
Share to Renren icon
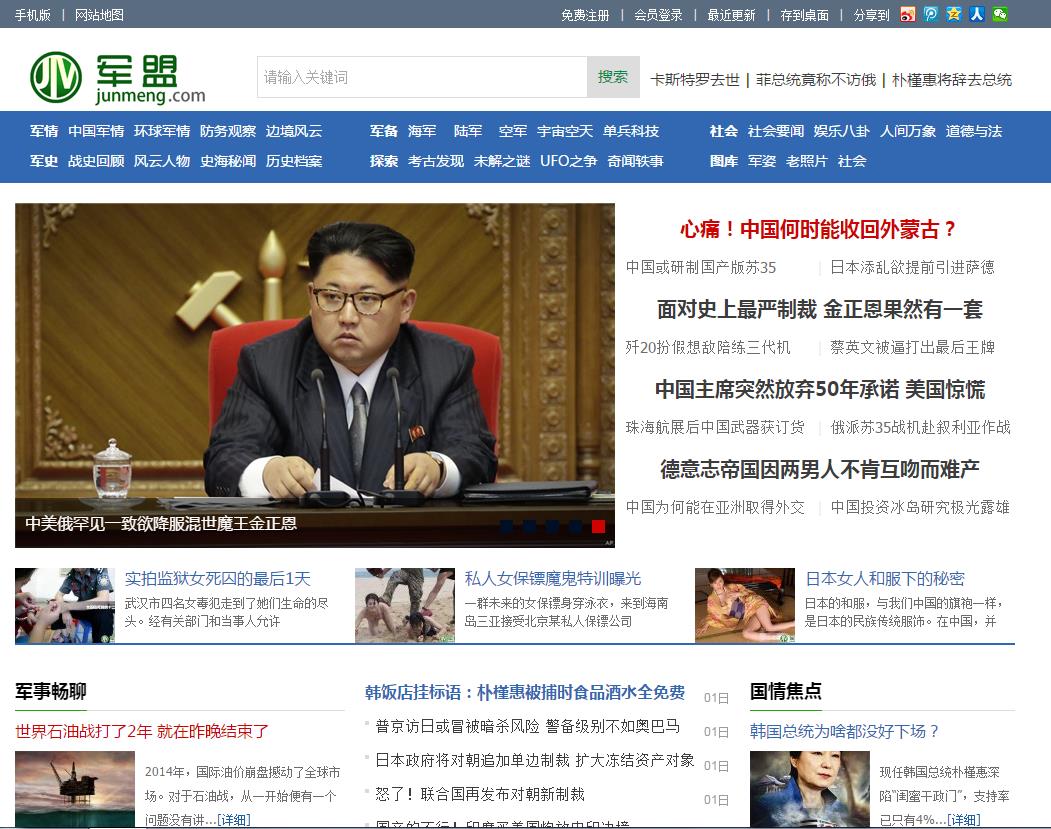pyautogui.click(x=977, y=14)
